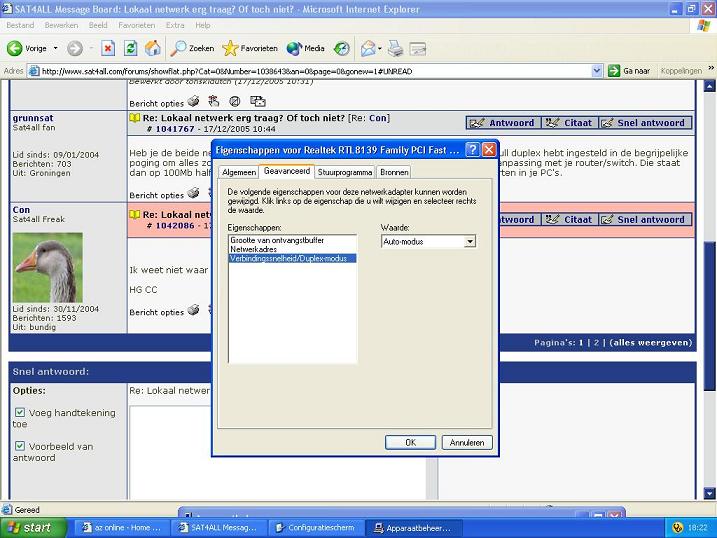The width and height of the screenshot is (717, 538).
Task: Click the page scrollbar up arrow
Action: [709, 86]
